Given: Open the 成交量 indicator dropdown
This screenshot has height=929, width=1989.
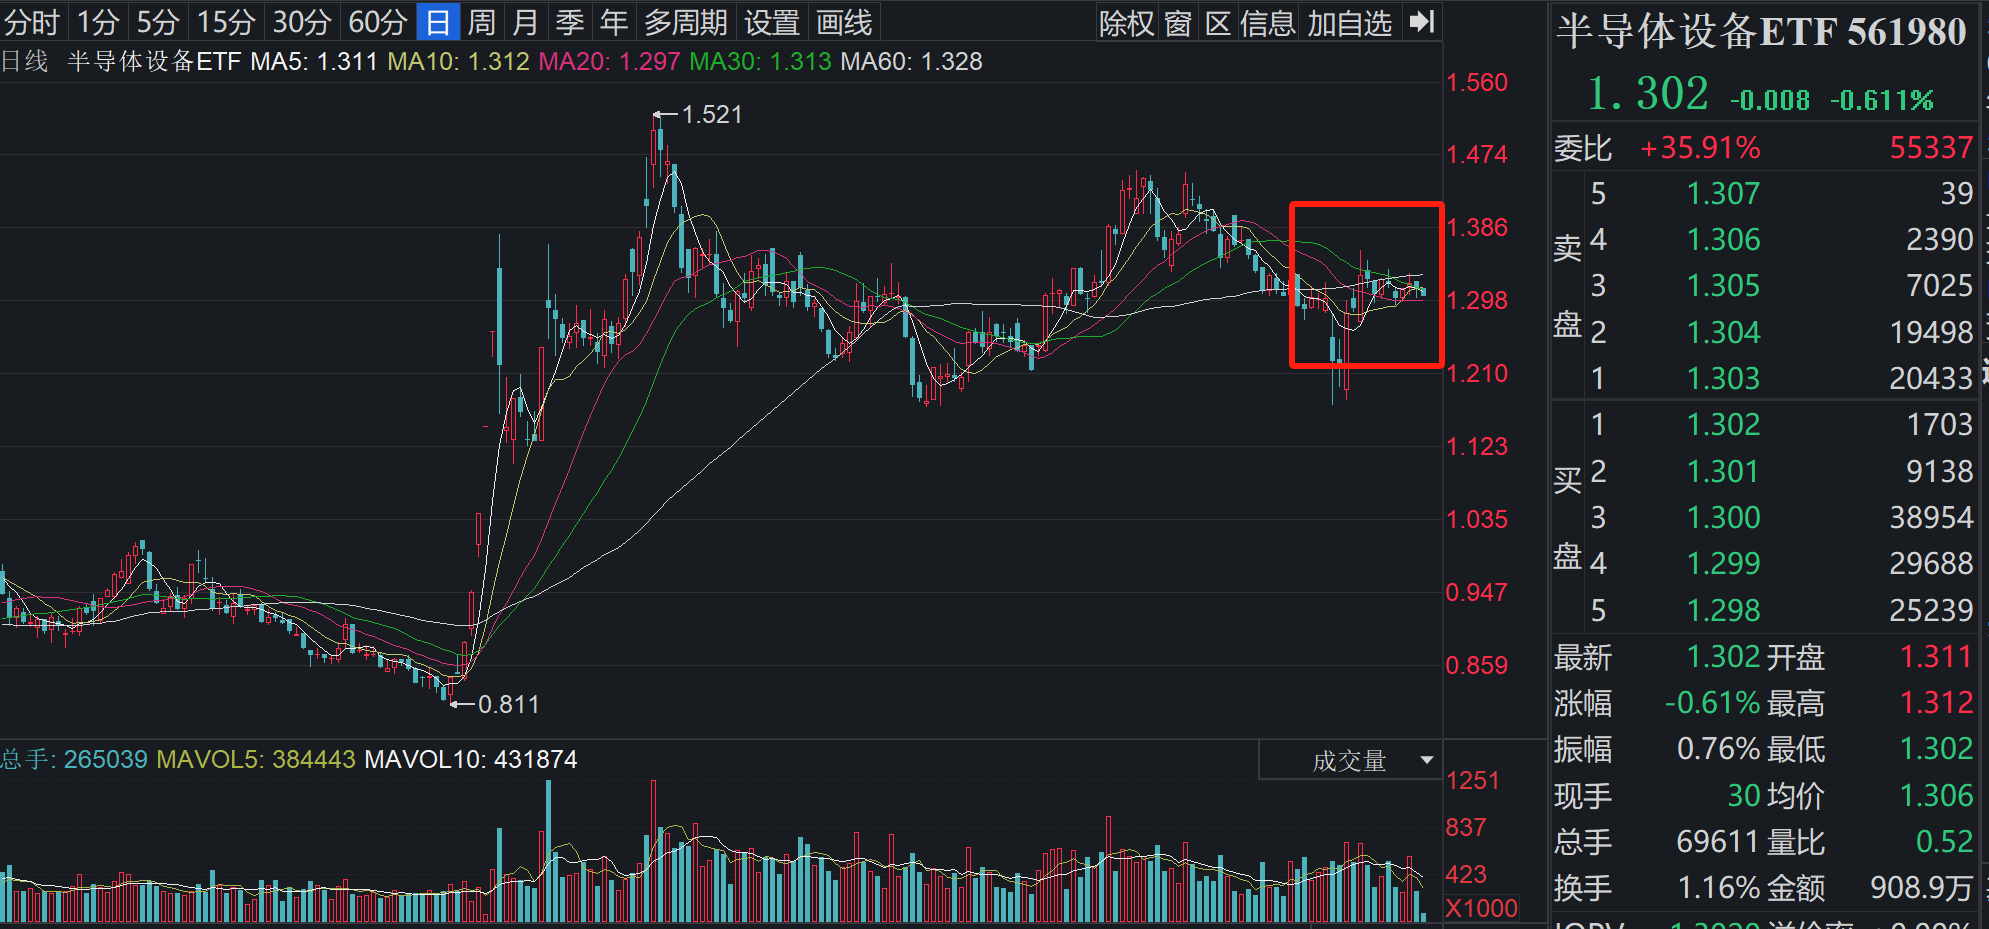Looking at the screenshot, I should click(1350, 760).
